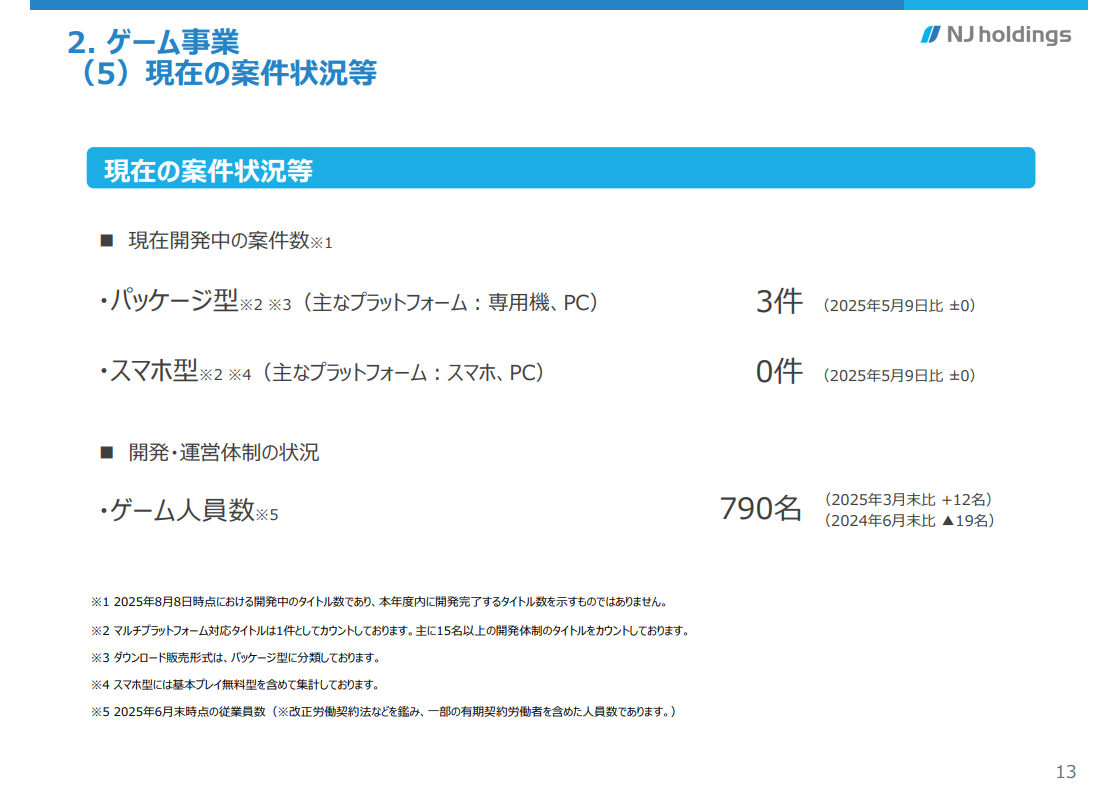Select the ゲーム人員数 label

coord(182,511)
